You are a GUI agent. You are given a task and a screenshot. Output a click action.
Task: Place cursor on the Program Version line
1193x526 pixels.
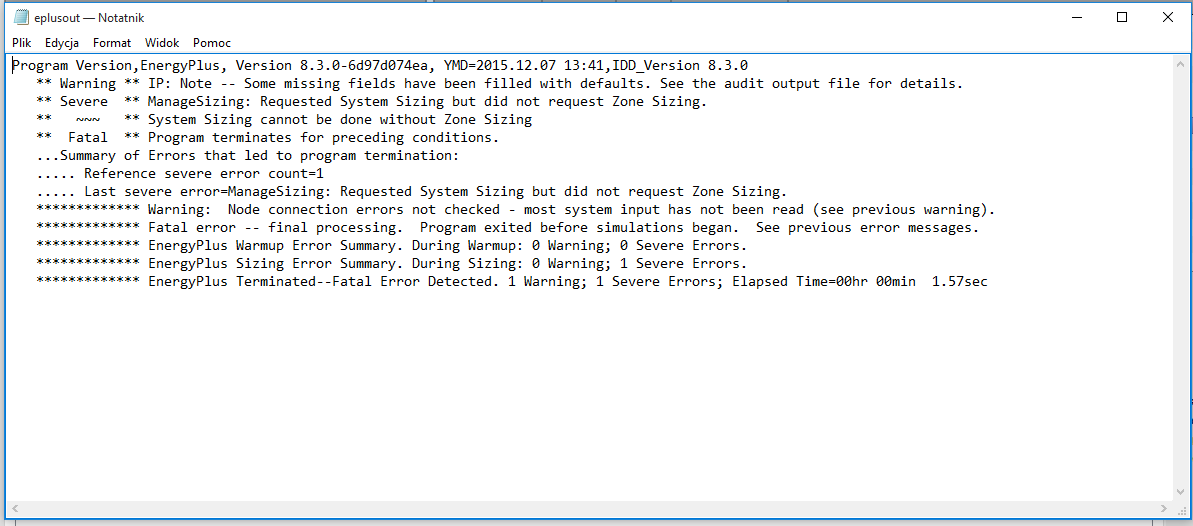pyautogui.click(x=380, y=66)
